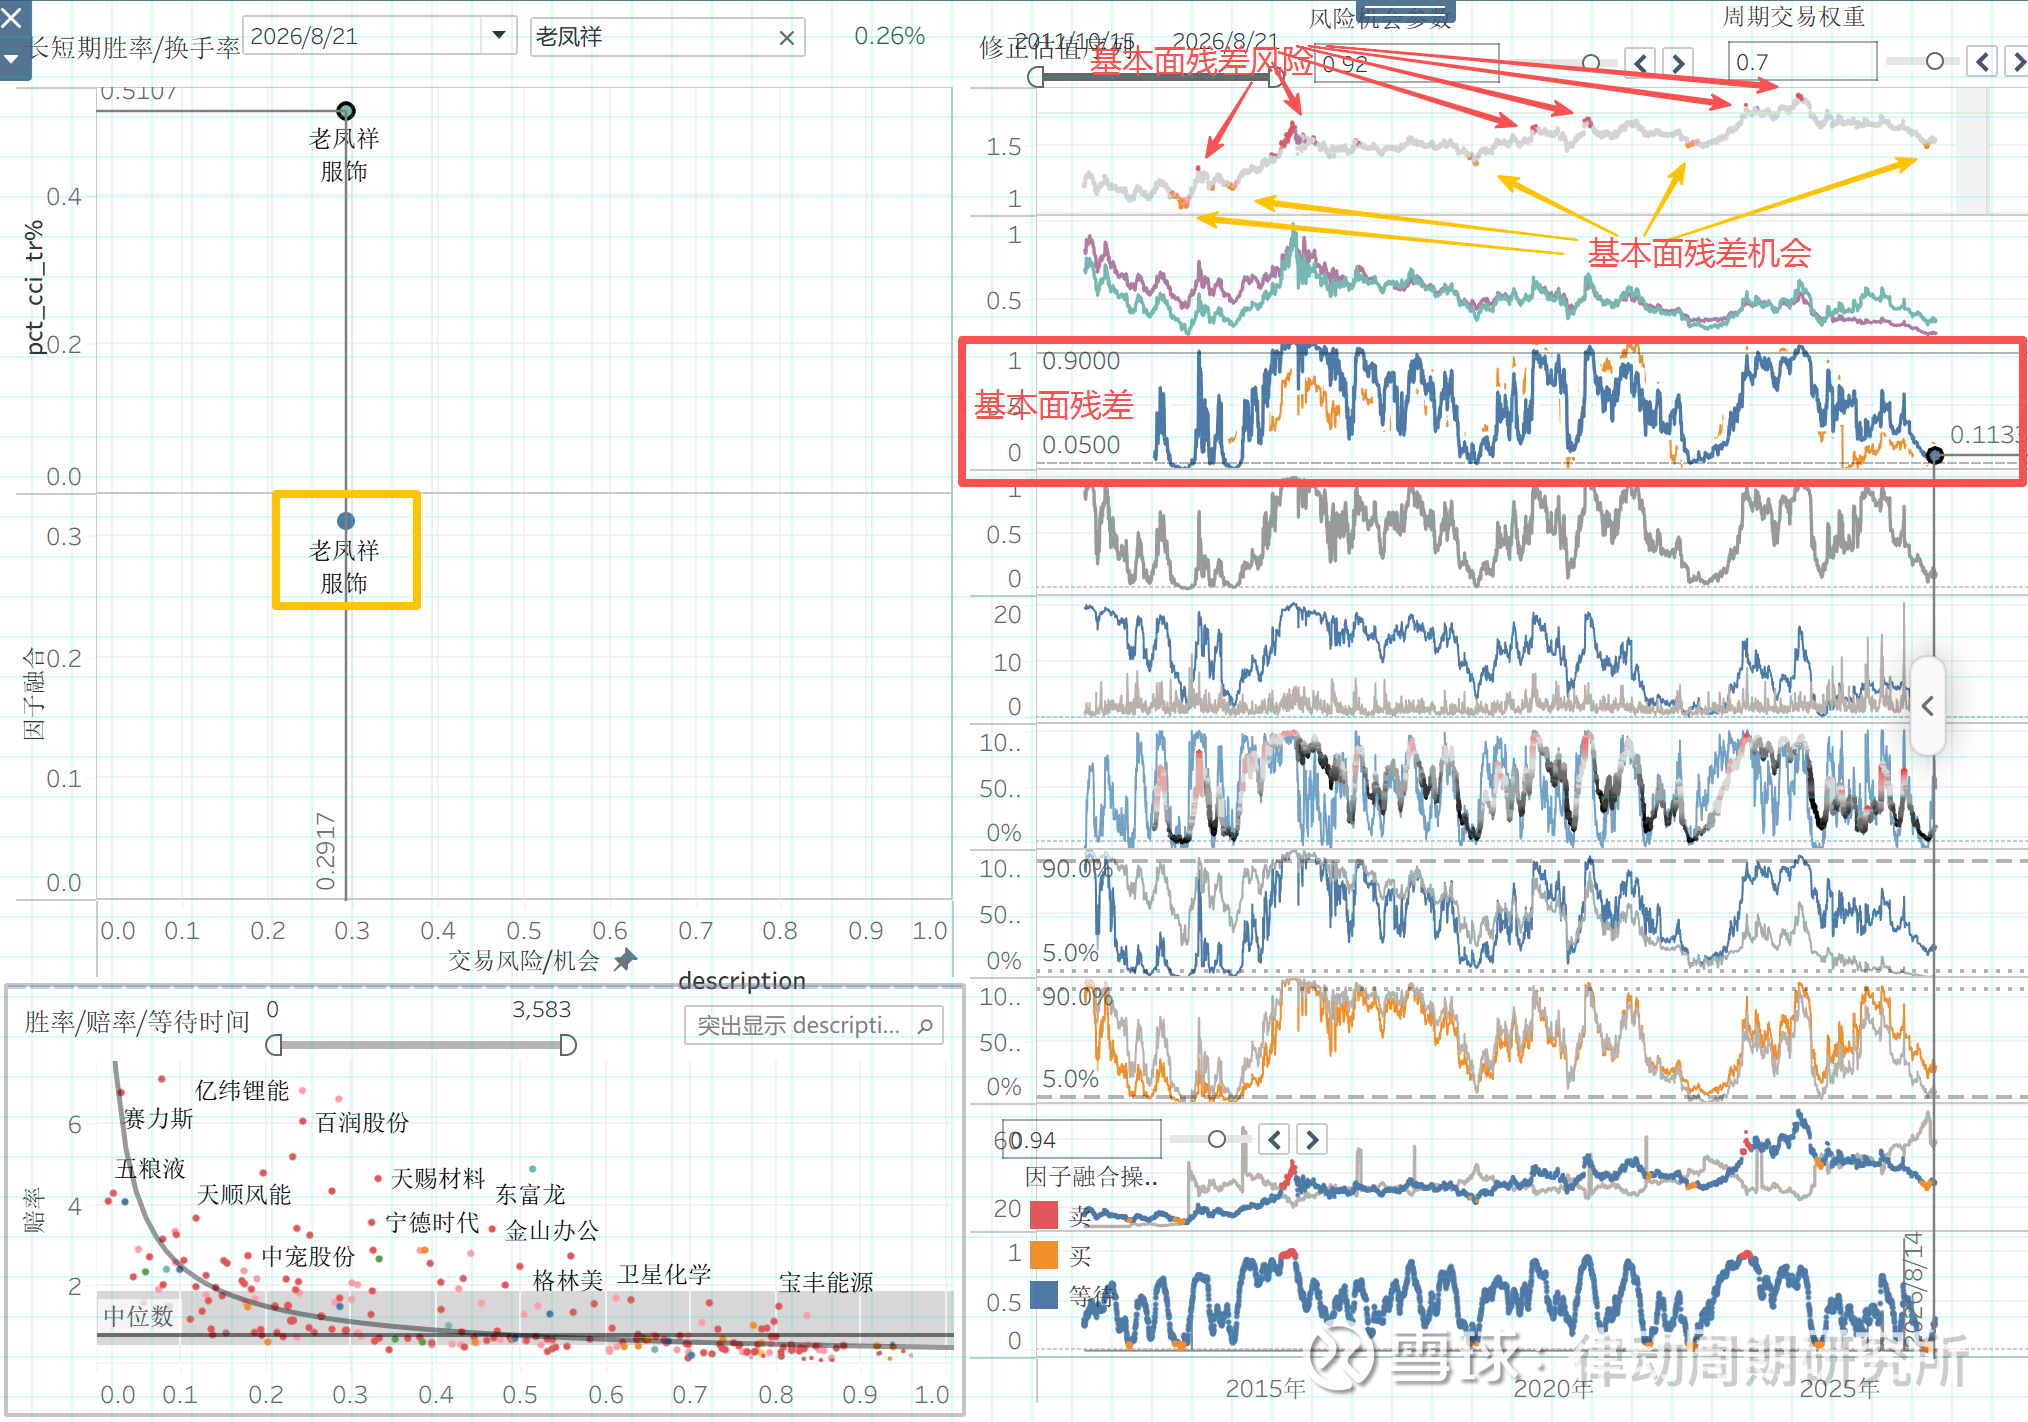Click the 因子融合操.. legend title
The image size is (2028, 1422).
tap(1091, 1176)
